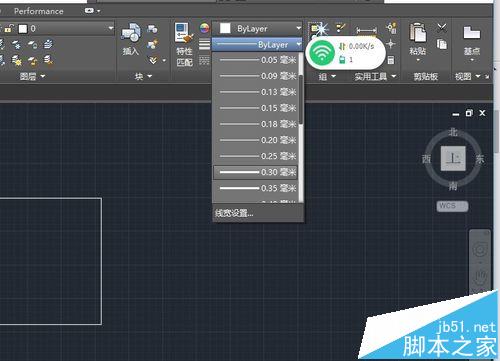Open 线宽设置... lineweight settings
Image resolution: width=500 pixels, height=361 pixels.
pyautogui.click(x=258, y=213)
